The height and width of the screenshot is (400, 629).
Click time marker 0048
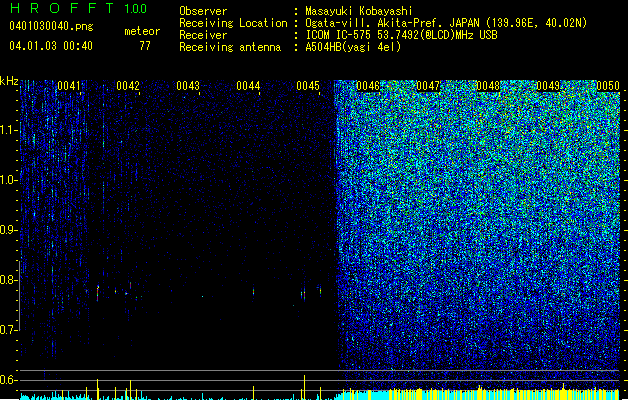tap(488, 86)
